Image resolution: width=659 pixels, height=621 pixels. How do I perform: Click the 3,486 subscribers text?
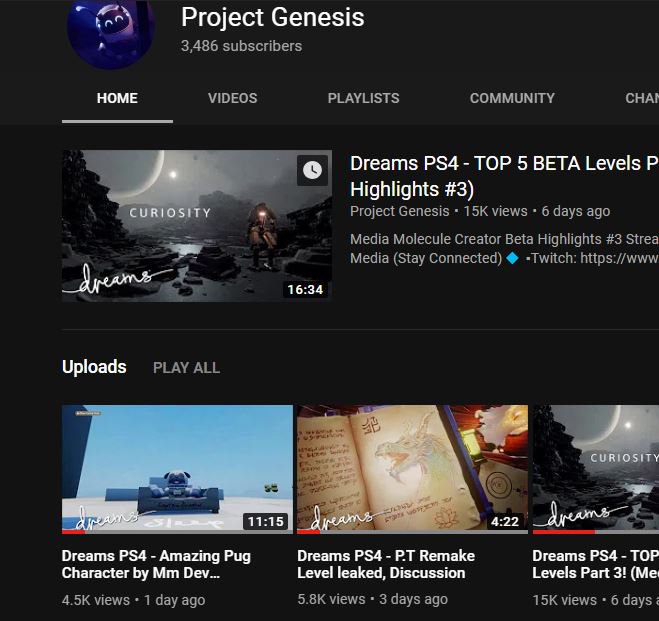pos(241,46)
